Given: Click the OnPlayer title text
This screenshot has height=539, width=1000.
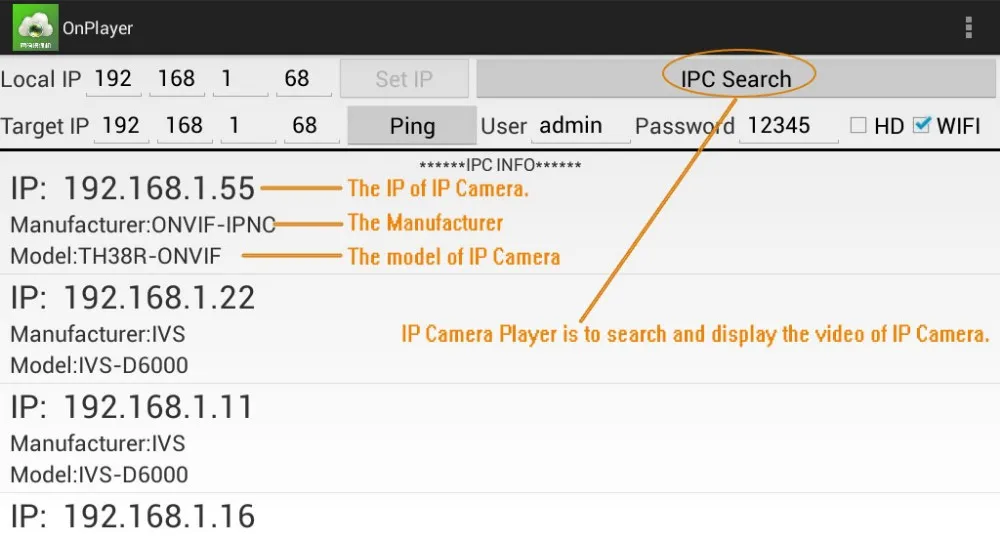Looking at the screenshot, I should 98,28.
